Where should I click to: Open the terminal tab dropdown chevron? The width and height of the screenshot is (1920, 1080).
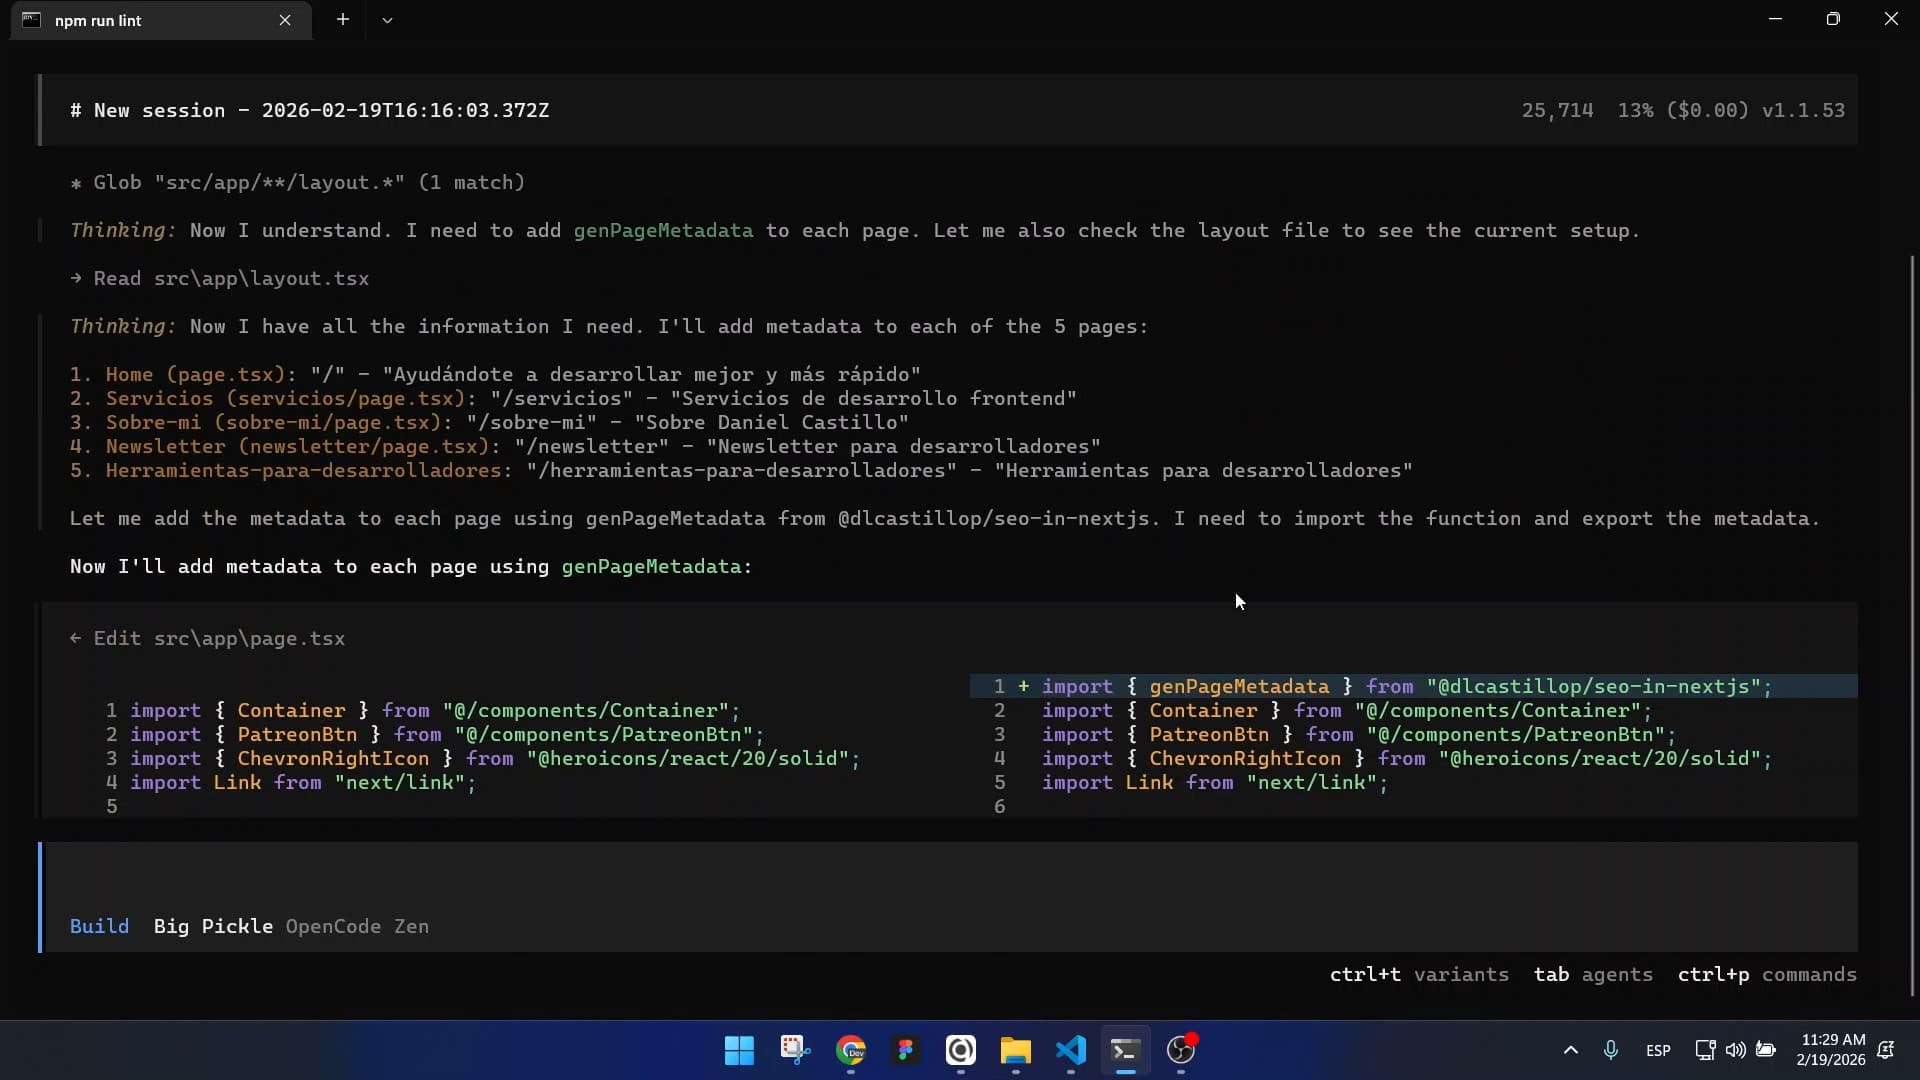[388, 19]
